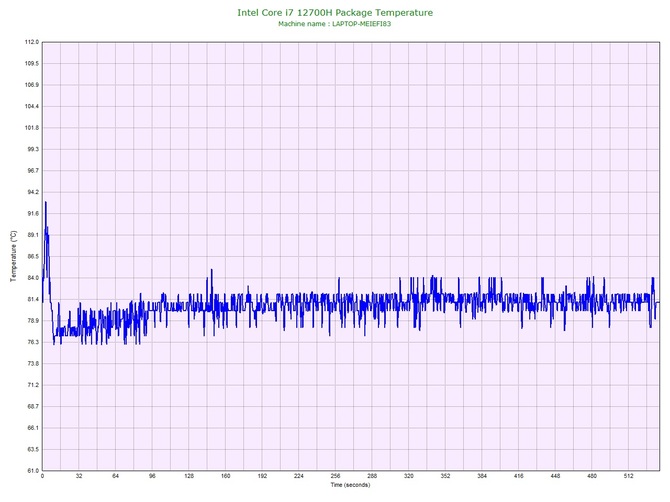Click the 64 tick label on the time axis
670x502 pixels.
click(115, 476)
